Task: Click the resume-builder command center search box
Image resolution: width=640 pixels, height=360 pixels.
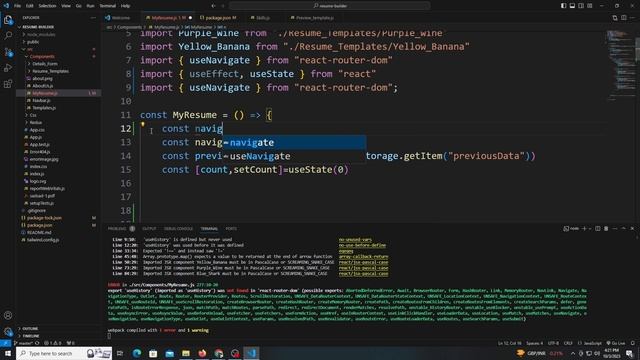Action: coord(330,6)
